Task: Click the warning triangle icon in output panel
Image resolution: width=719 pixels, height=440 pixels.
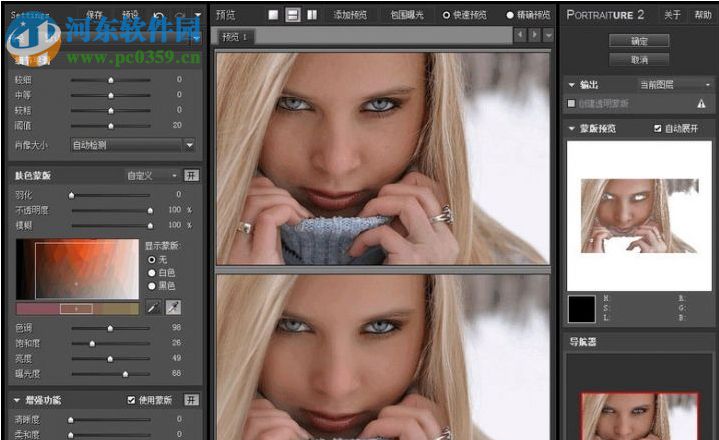Action: coord(701,104)
